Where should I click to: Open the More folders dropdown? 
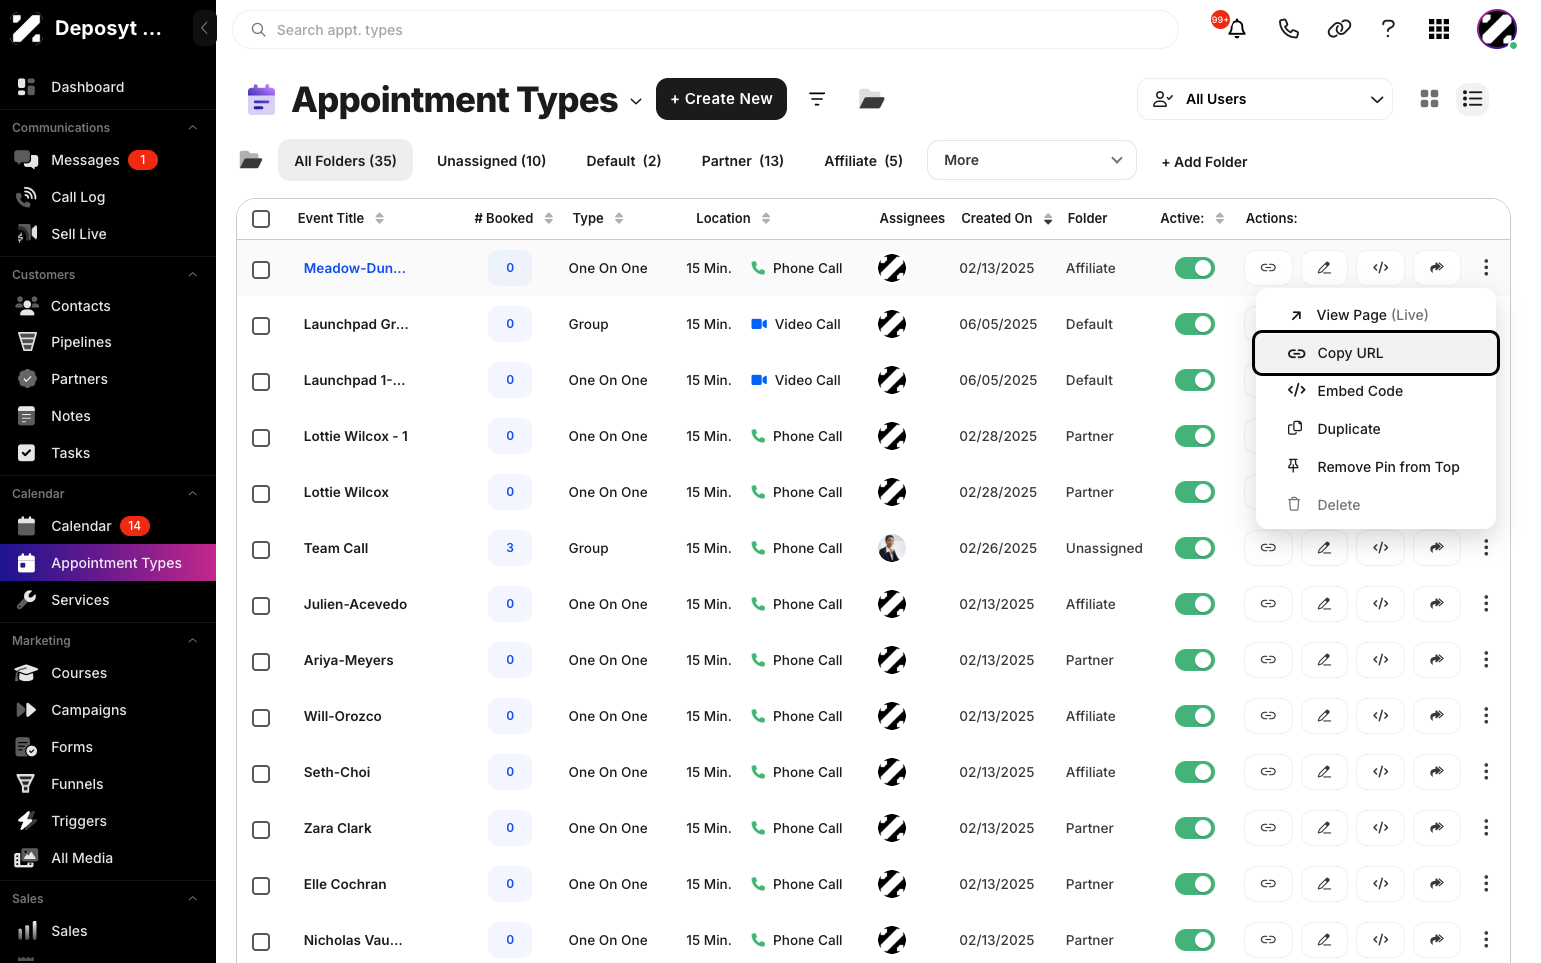pyautogui.click(x=1032, y=160)
